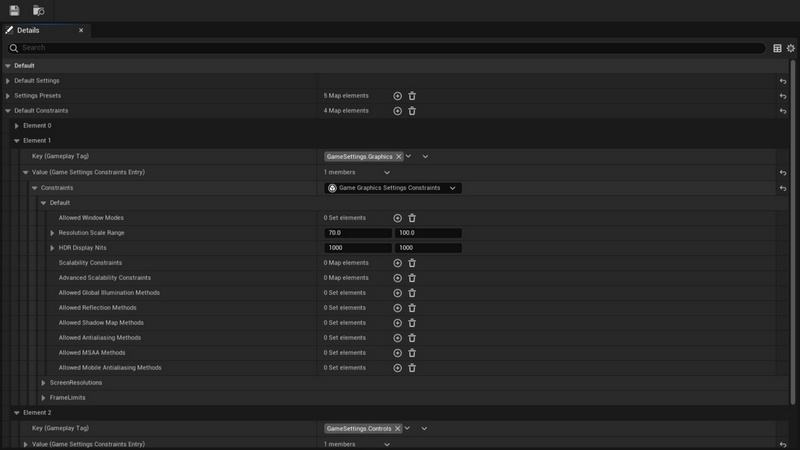800x450 pixels.
Task: Expand the Element 0 tree row
Action: pyautogui.click(x=17, y=126)
